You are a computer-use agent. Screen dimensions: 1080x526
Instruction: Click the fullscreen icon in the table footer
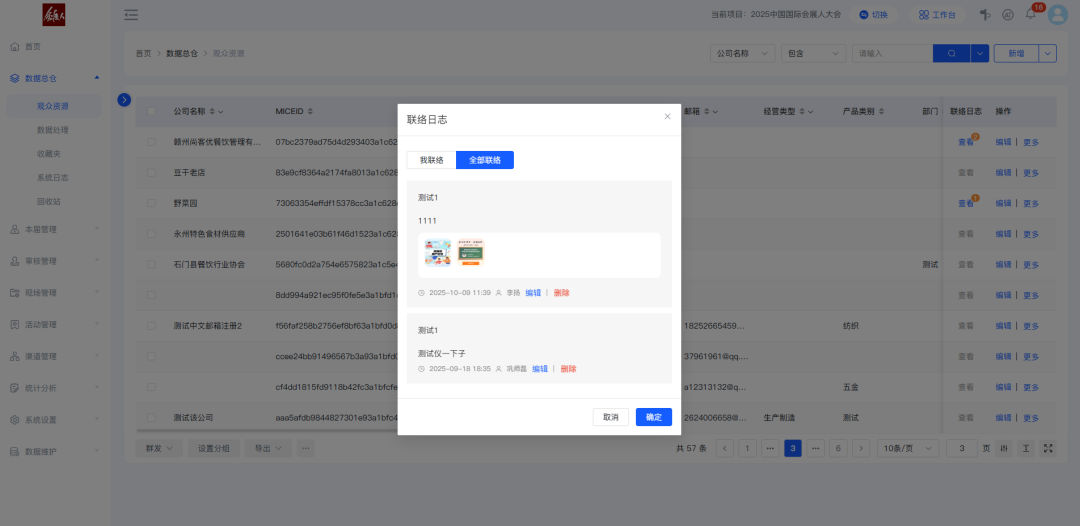click(1047, 448)
